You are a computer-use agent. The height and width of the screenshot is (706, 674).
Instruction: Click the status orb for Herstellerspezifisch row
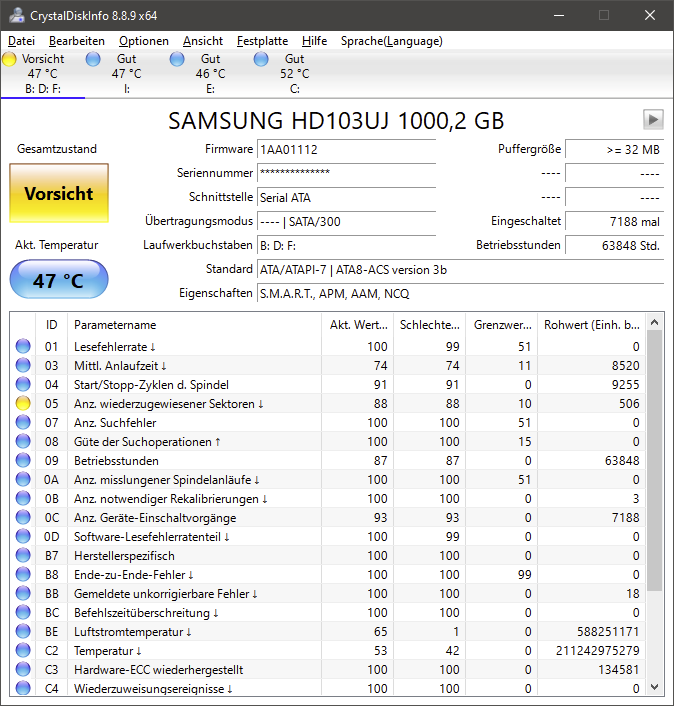(23, 555)
